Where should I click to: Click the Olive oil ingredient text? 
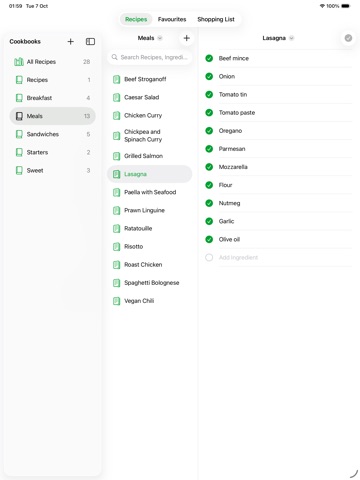229,239
